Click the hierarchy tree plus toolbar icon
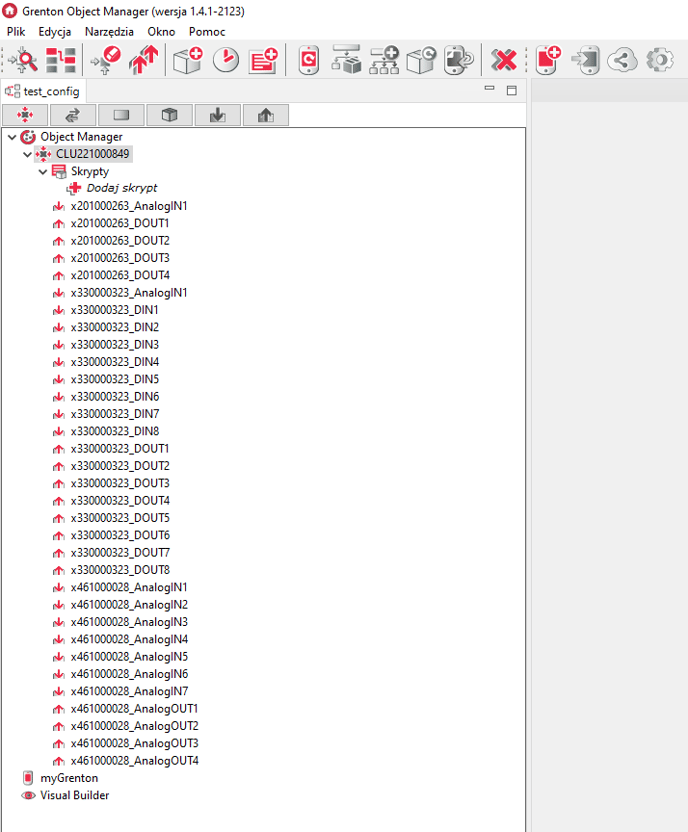The height and width of the screenshot is (832, 688). point(384,59)
